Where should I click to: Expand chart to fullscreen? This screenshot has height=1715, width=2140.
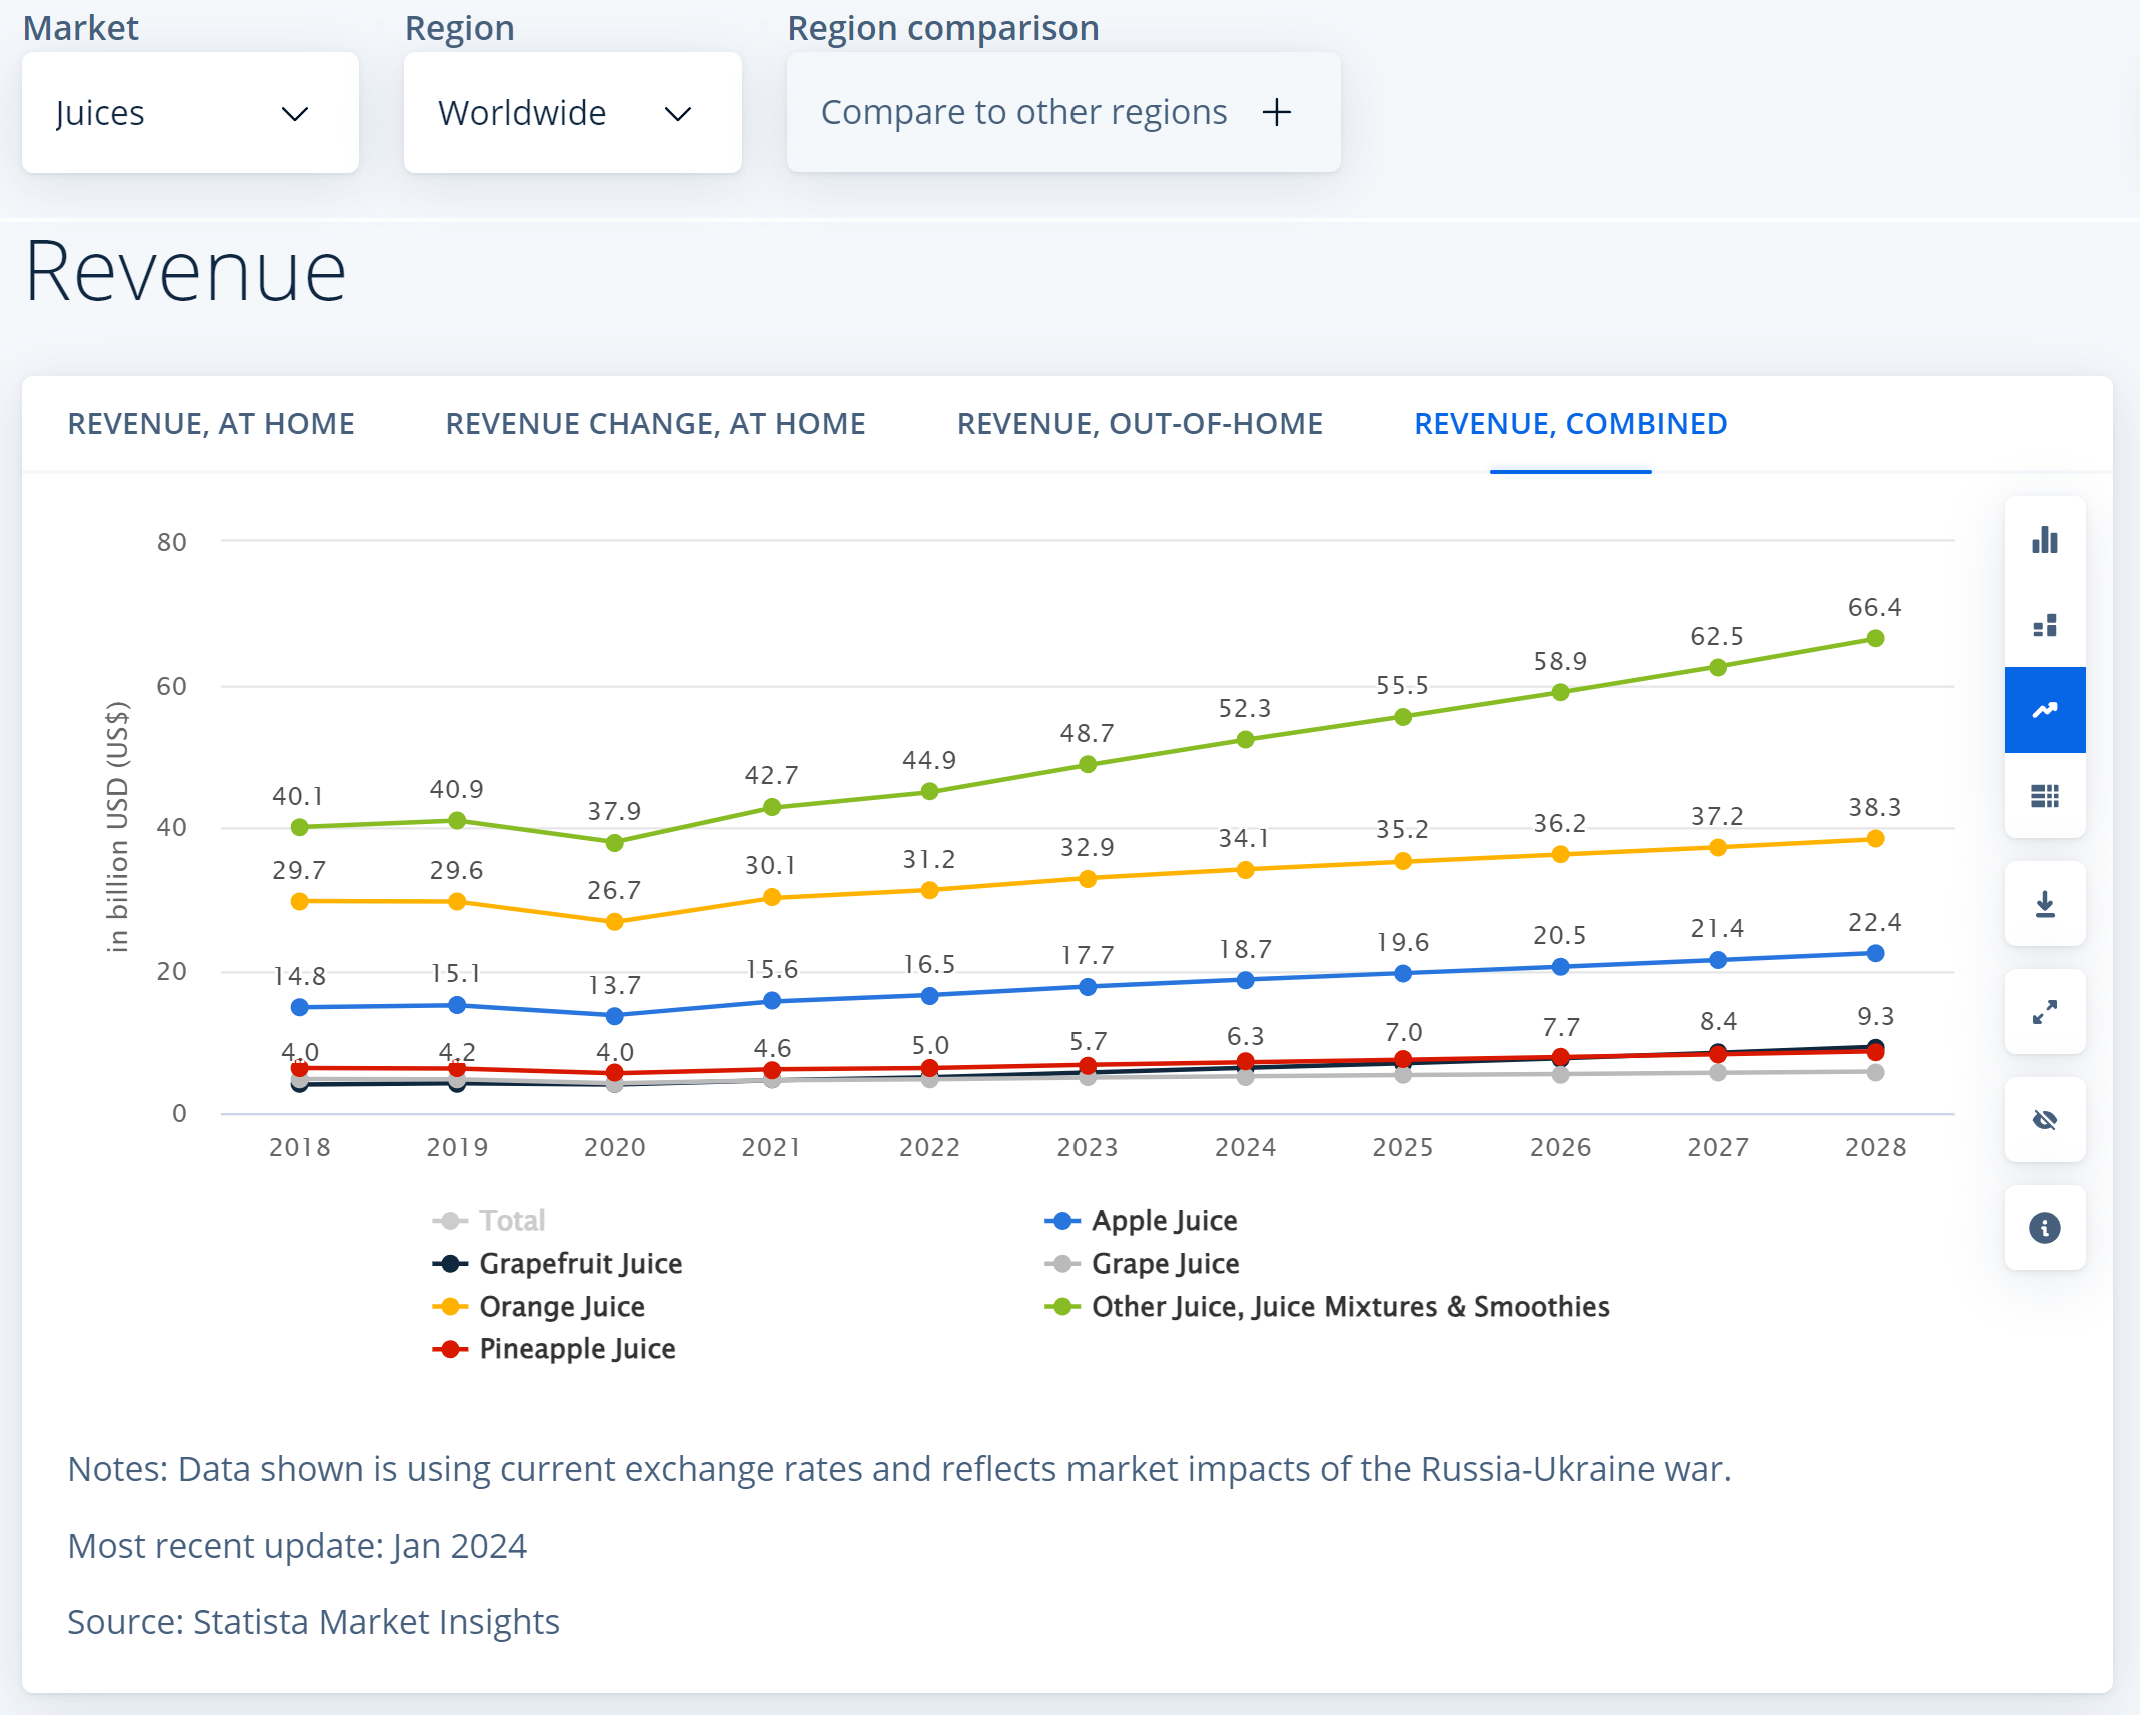[x=2045, y=1012]
